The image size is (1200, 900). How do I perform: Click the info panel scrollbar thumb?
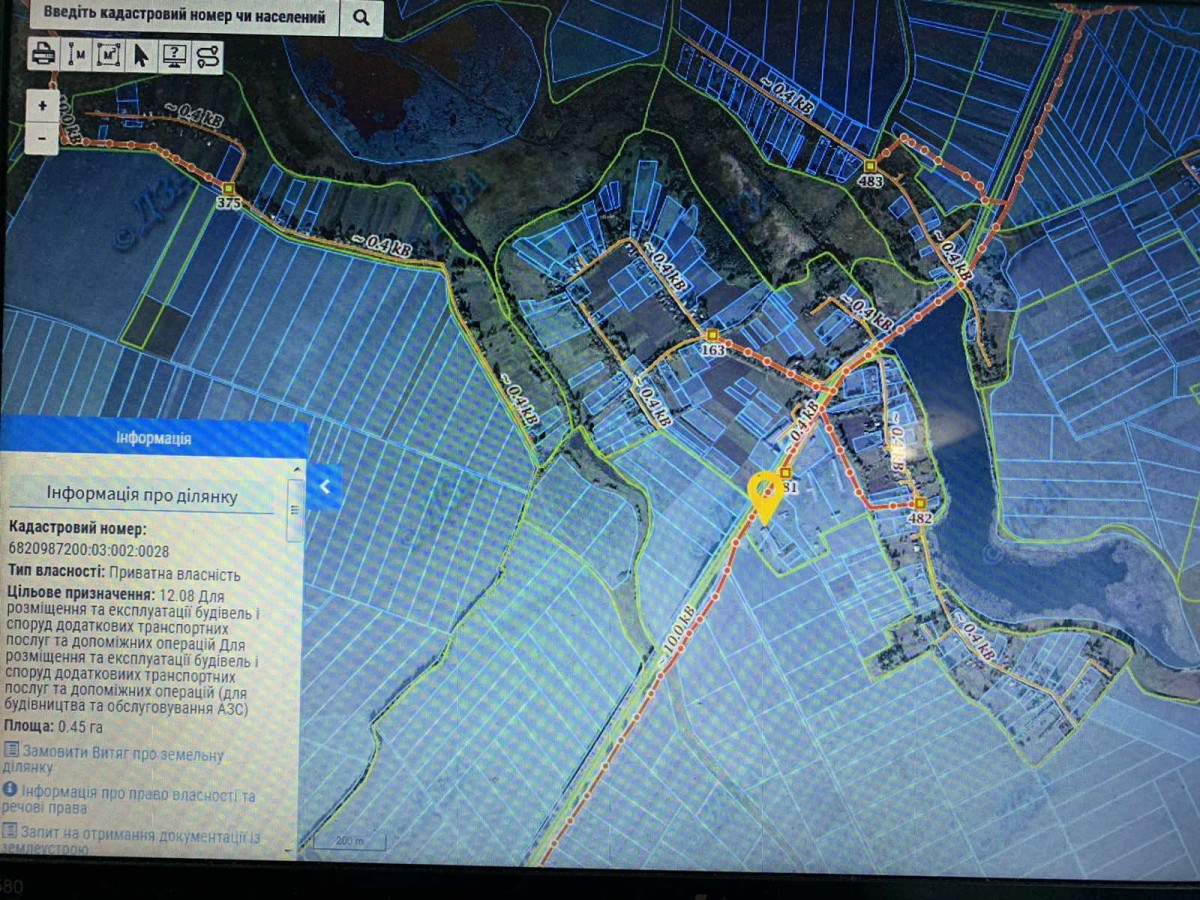[295, 508]
